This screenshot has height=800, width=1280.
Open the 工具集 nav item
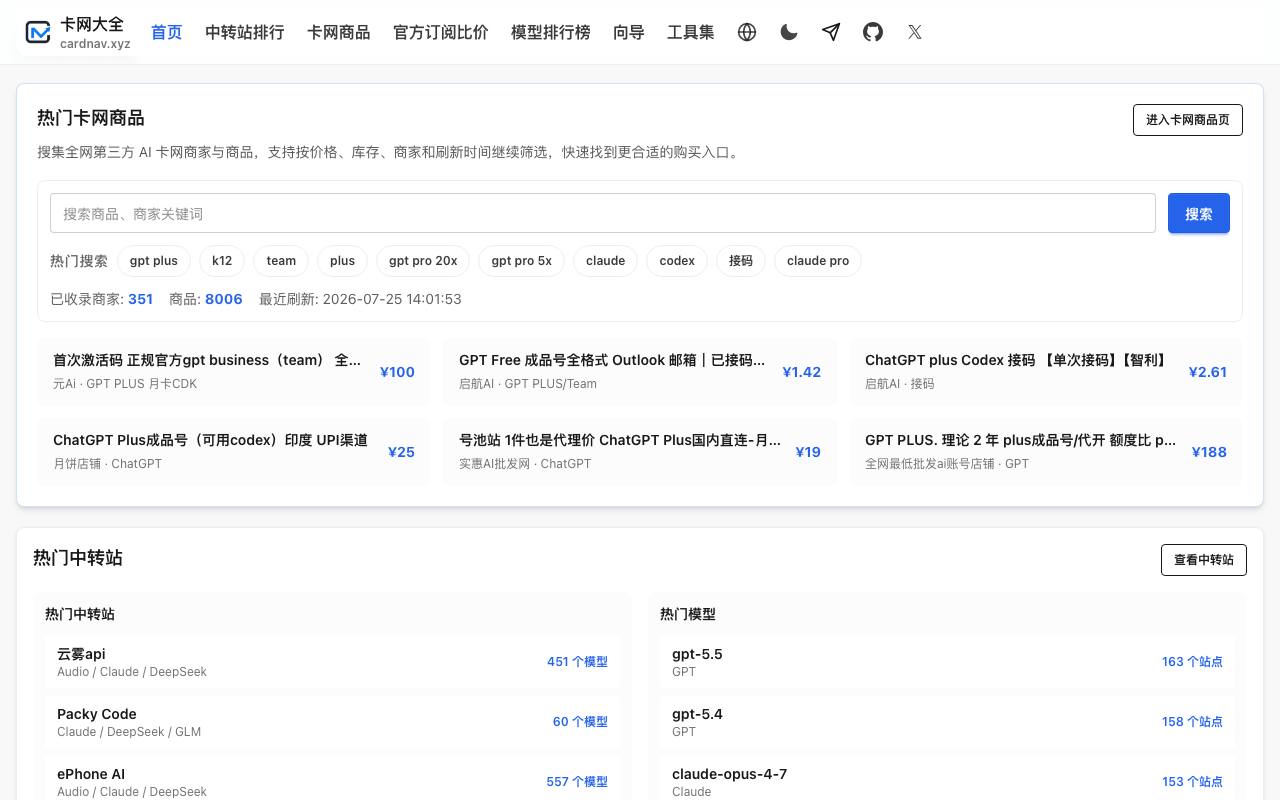pyautogui.click(x=691, y=32)
